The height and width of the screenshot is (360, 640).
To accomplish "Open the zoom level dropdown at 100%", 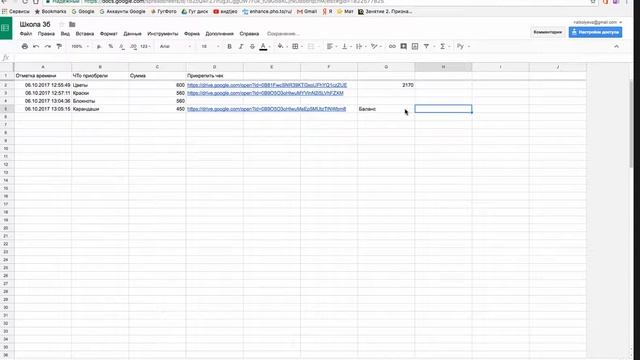I will pyautogui.click(x=80, y=47).
